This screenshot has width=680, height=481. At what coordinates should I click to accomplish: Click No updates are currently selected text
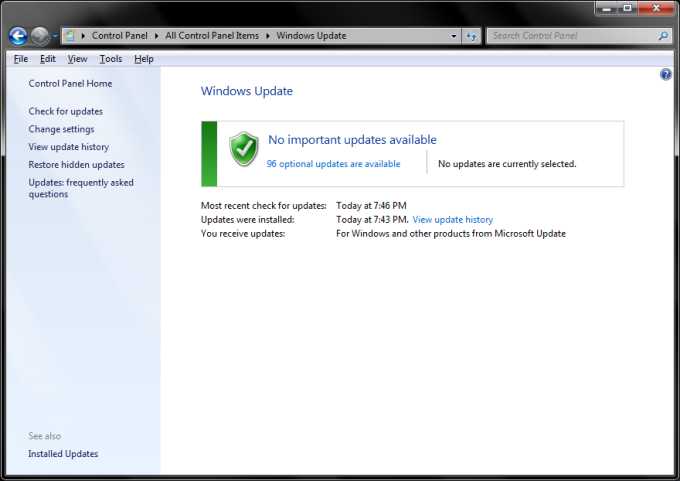(507, 164)
